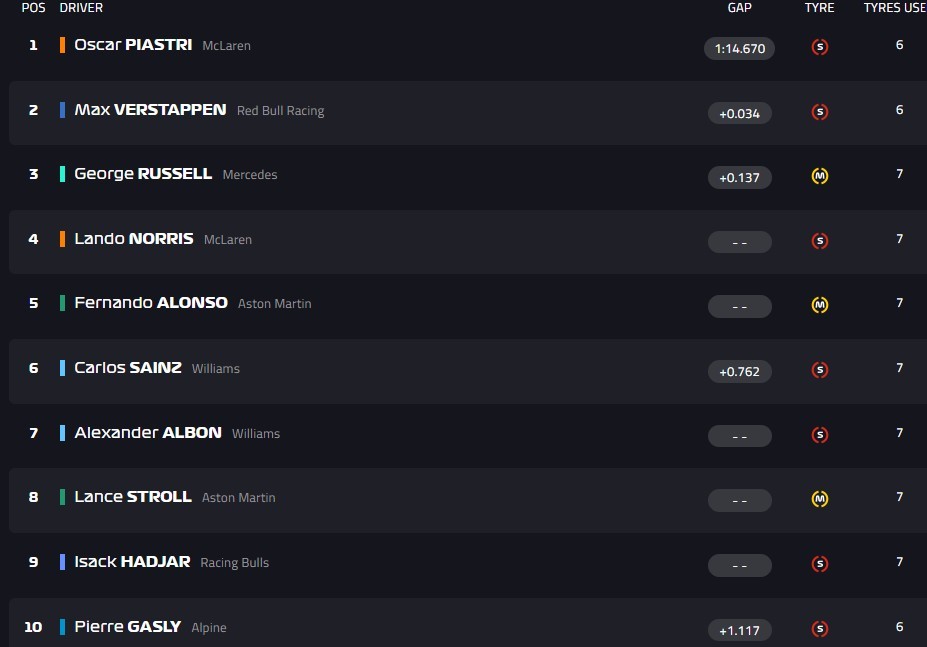
Task: Select Gasly's +1.117 gap badge
Action: coord(739,630)
